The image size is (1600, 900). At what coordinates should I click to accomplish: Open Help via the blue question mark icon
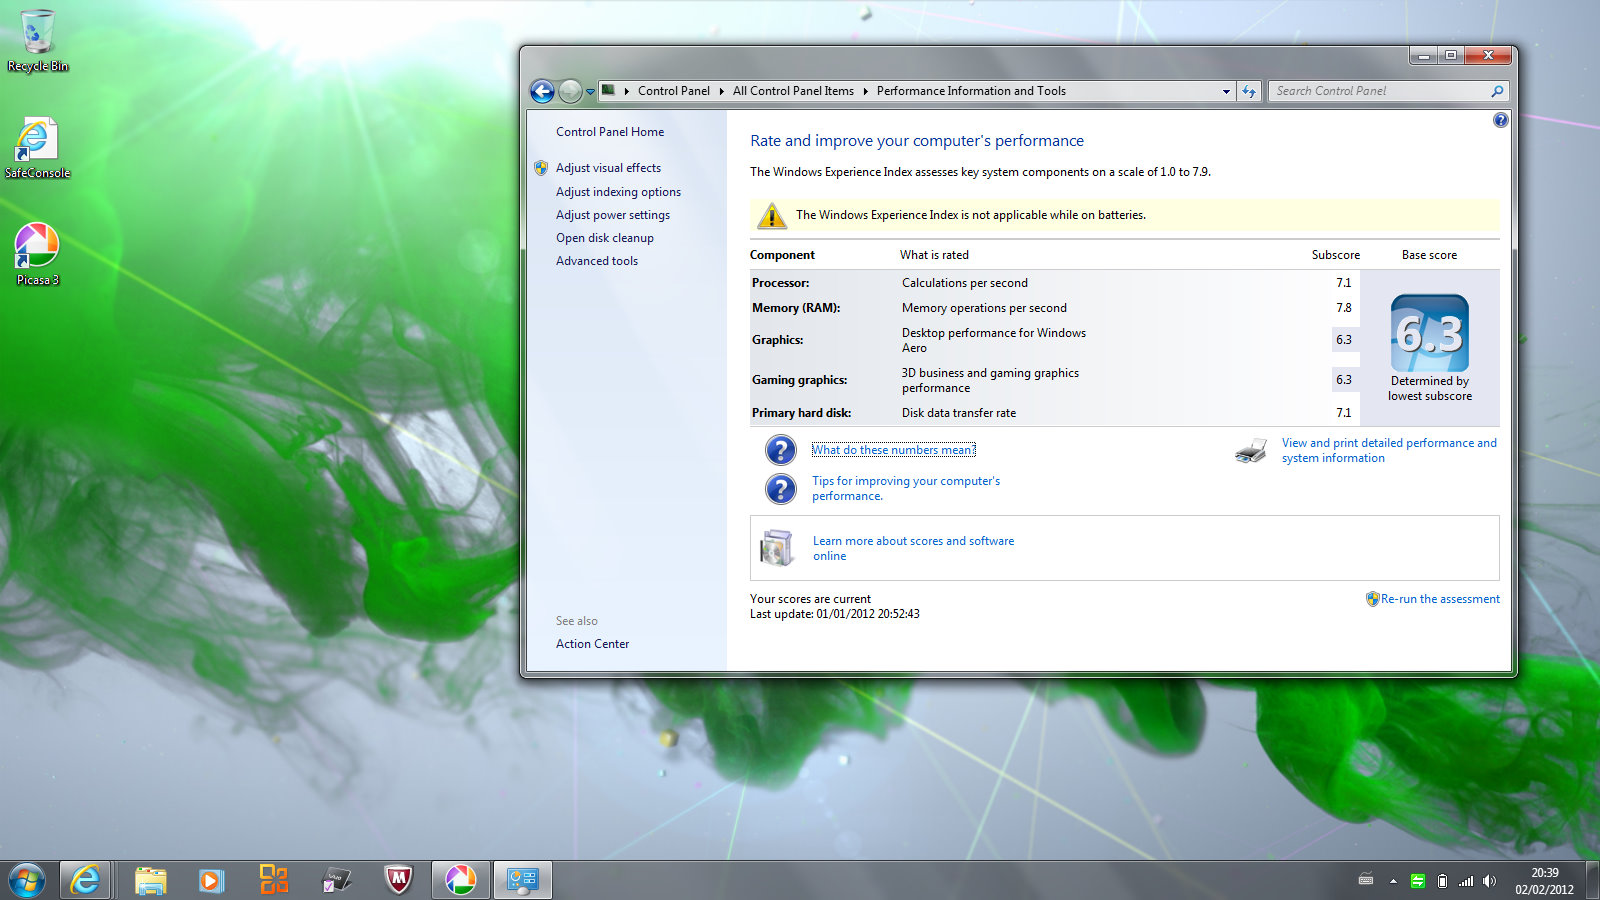click(1500, 120)
